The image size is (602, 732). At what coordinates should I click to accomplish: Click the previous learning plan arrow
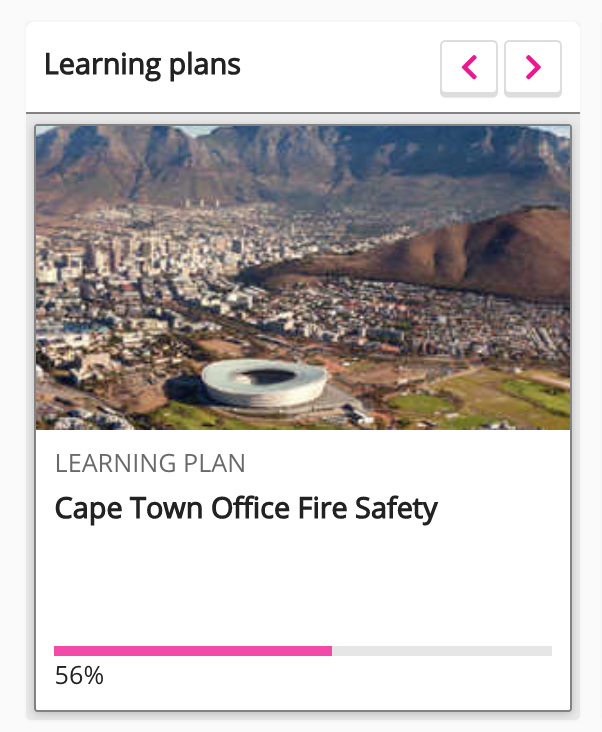pos(469,67)
